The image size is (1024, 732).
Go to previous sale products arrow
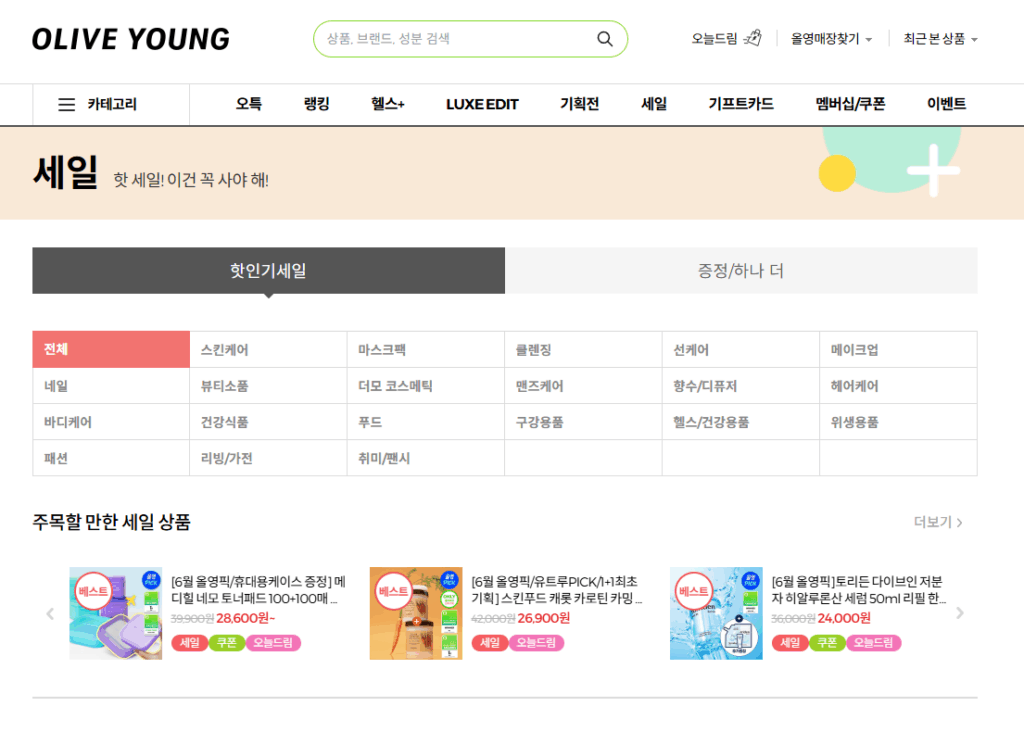50,613
